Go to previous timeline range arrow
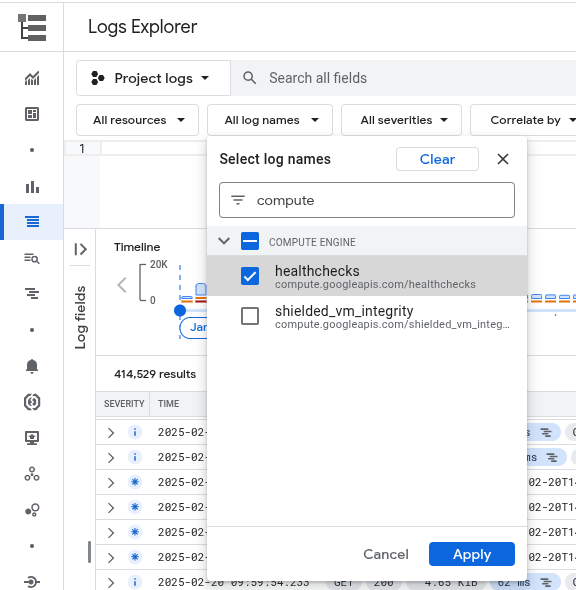 point(122,285)
